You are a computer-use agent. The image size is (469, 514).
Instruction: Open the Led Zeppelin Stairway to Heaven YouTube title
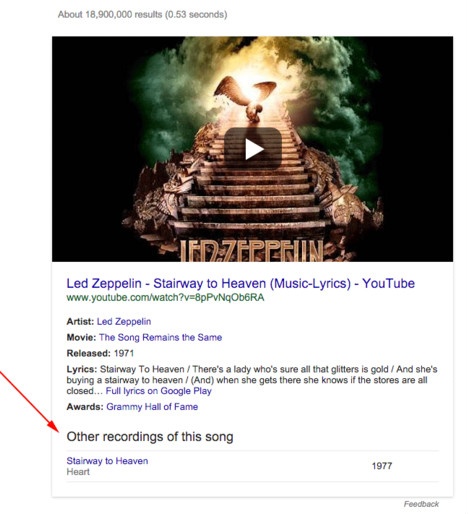240,283
